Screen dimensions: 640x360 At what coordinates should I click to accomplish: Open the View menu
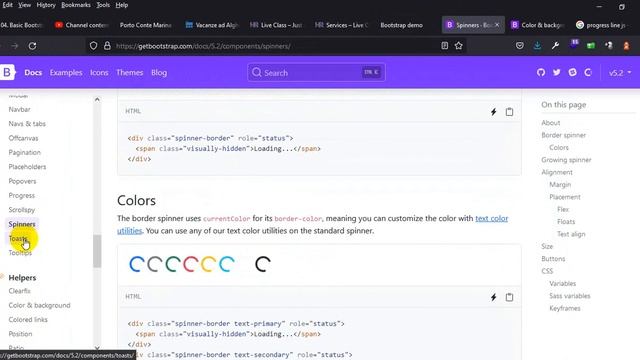24,5
